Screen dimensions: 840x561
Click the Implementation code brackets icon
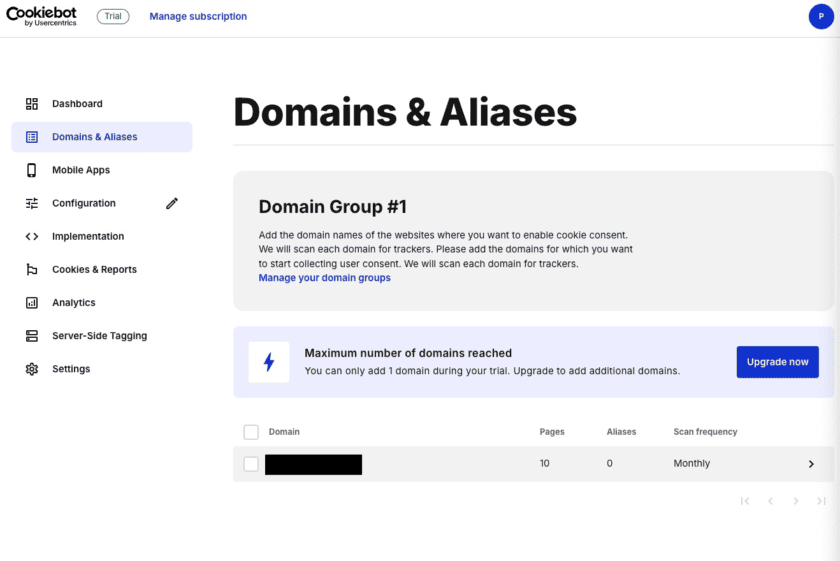pos(32,237)
